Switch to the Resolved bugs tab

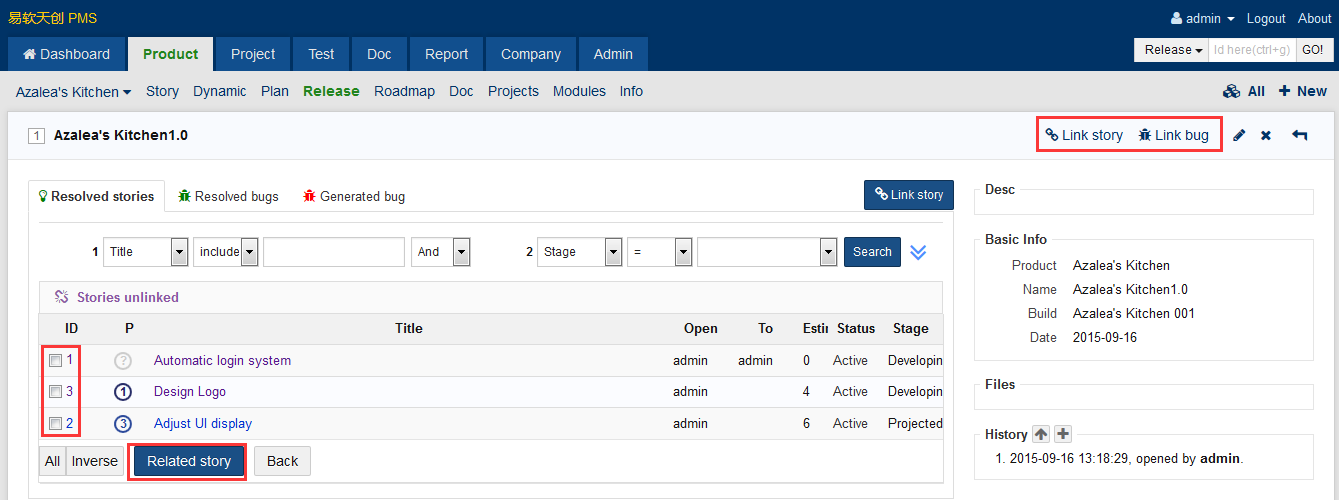pyautogui.click(x=228, y=196)
